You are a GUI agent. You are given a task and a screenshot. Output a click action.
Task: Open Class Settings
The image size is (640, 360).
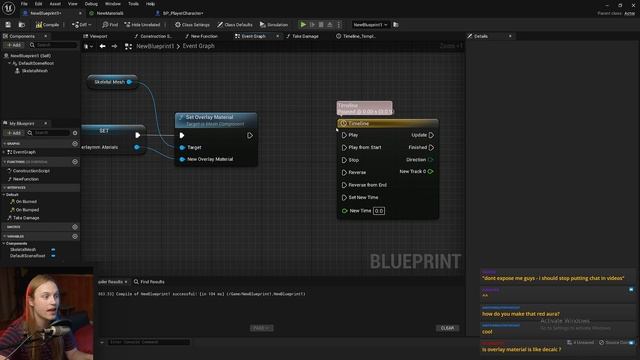pos(192,25)
